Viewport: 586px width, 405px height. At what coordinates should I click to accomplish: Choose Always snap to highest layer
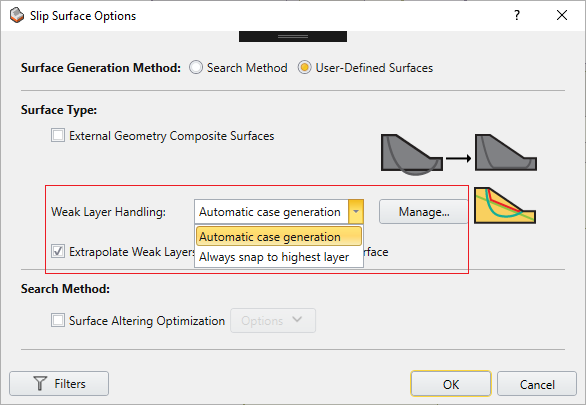coord(279,257)
